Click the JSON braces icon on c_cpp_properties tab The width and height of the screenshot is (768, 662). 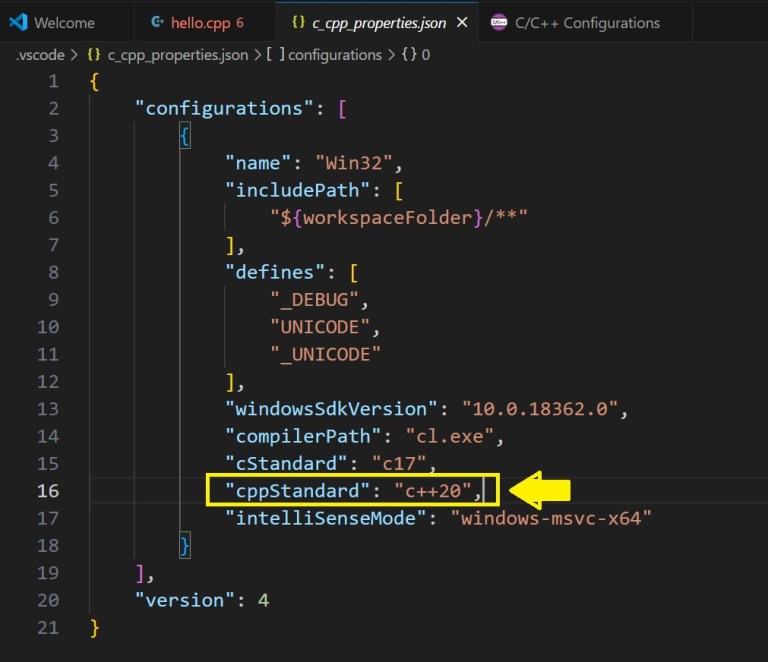point(298,22)
